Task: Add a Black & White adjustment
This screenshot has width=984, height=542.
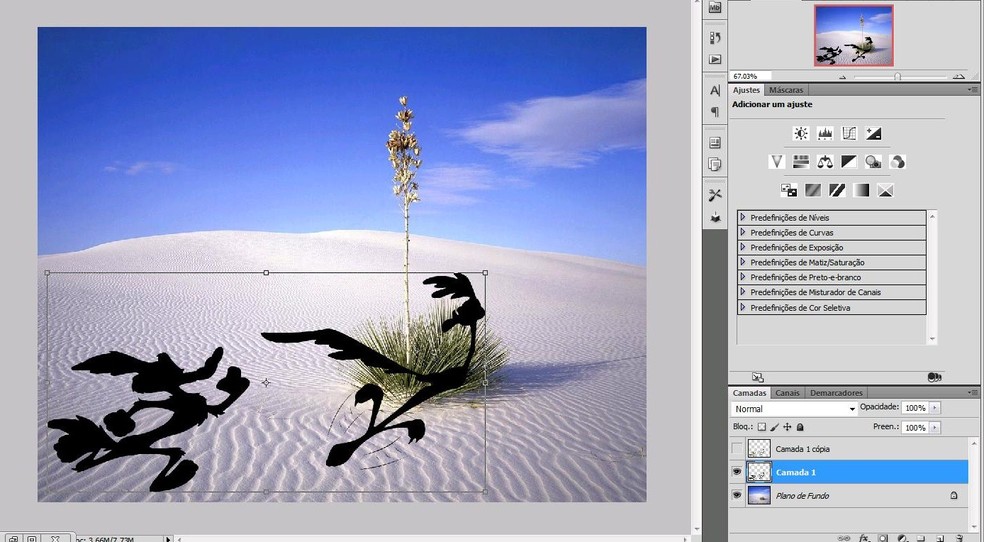Action: click(x=849, y=162)
